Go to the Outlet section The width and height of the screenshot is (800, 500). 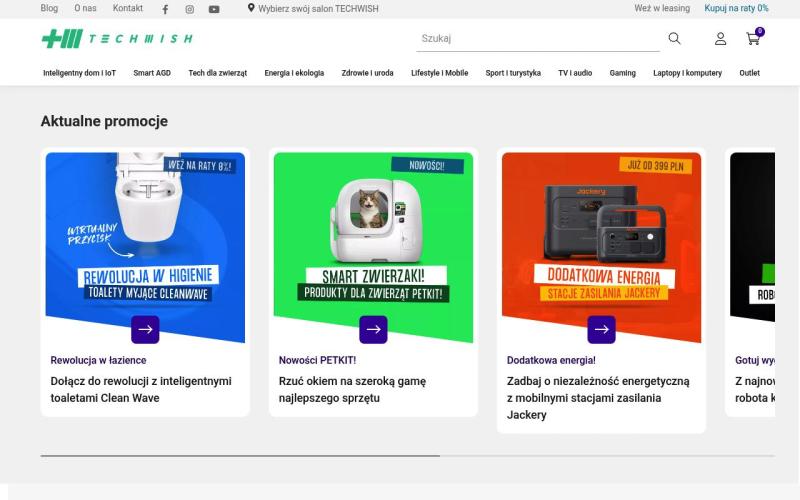click(749, 73)
